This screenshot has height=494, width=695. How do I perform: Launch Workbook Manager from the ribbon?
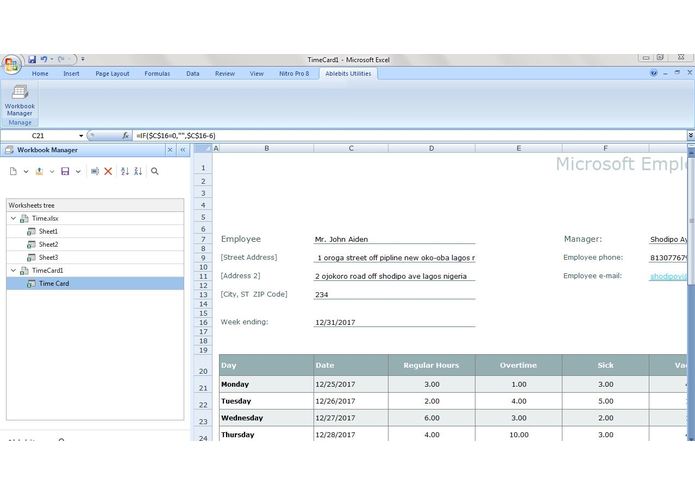20,100
